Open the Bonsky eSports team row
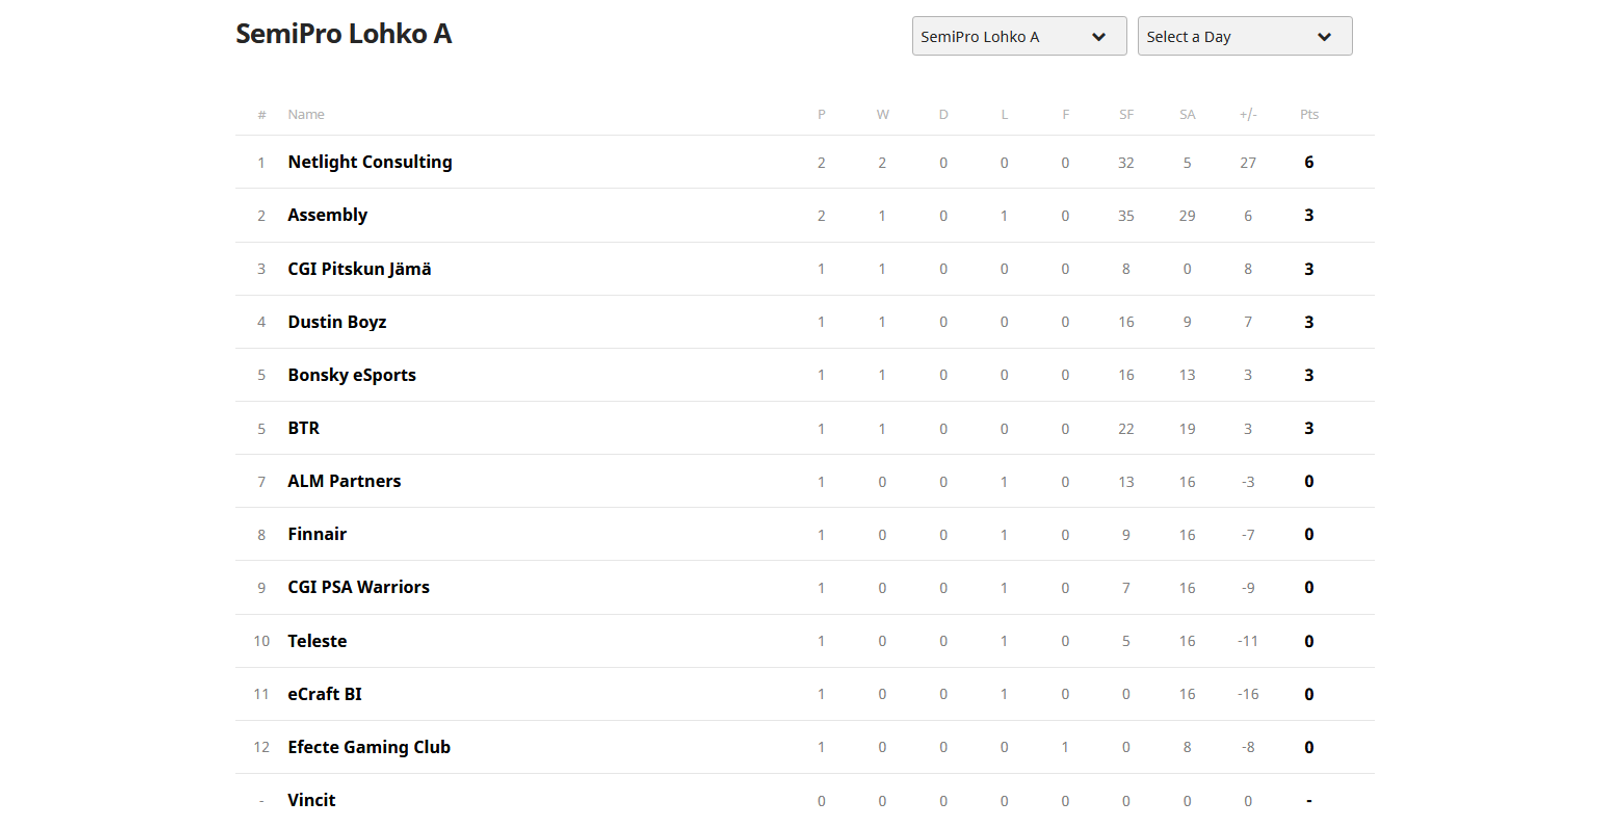This screenshot has width=1600, height=840. [x=351, y=375]
